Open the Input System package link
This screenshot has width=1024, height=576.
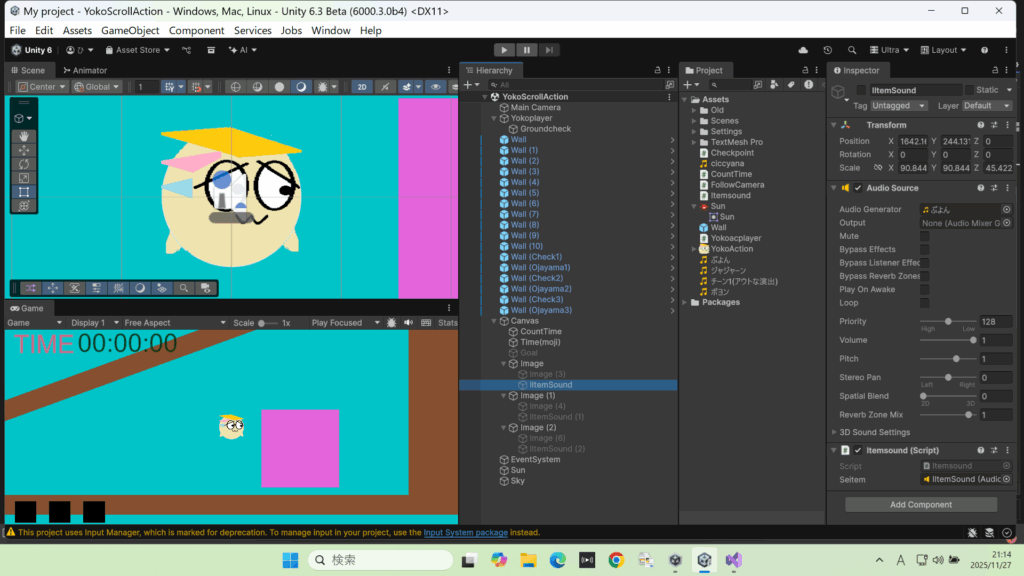pyautogui.click(x=465, y=533)
